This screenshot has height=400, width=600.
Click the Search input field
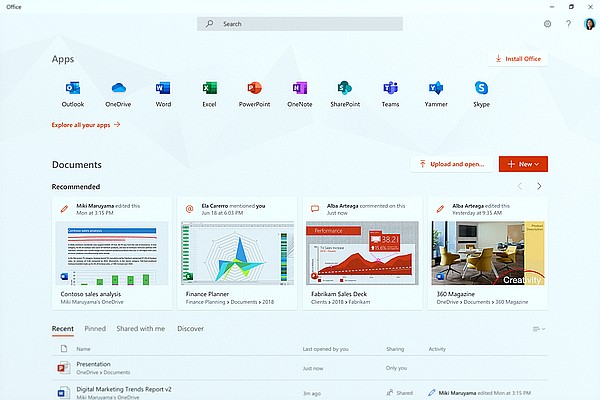(x=300, y=23)
